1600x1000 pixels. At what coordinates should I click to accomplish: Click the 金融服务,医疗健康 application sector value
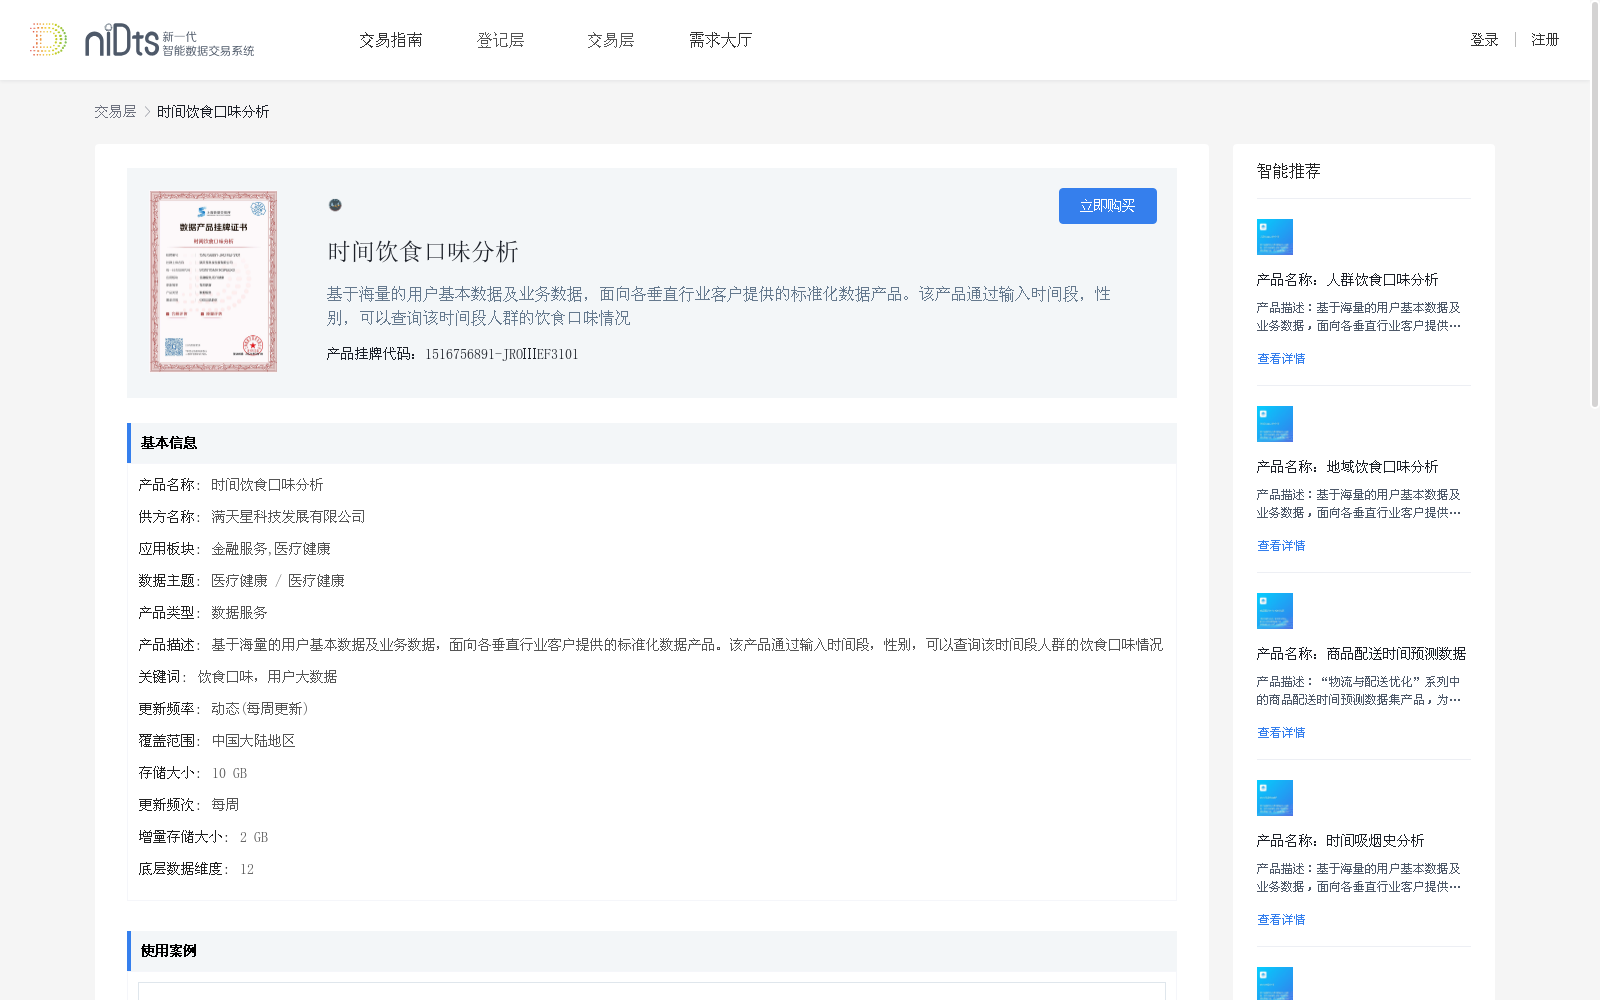pyautogui.click(x=271, y=549)
